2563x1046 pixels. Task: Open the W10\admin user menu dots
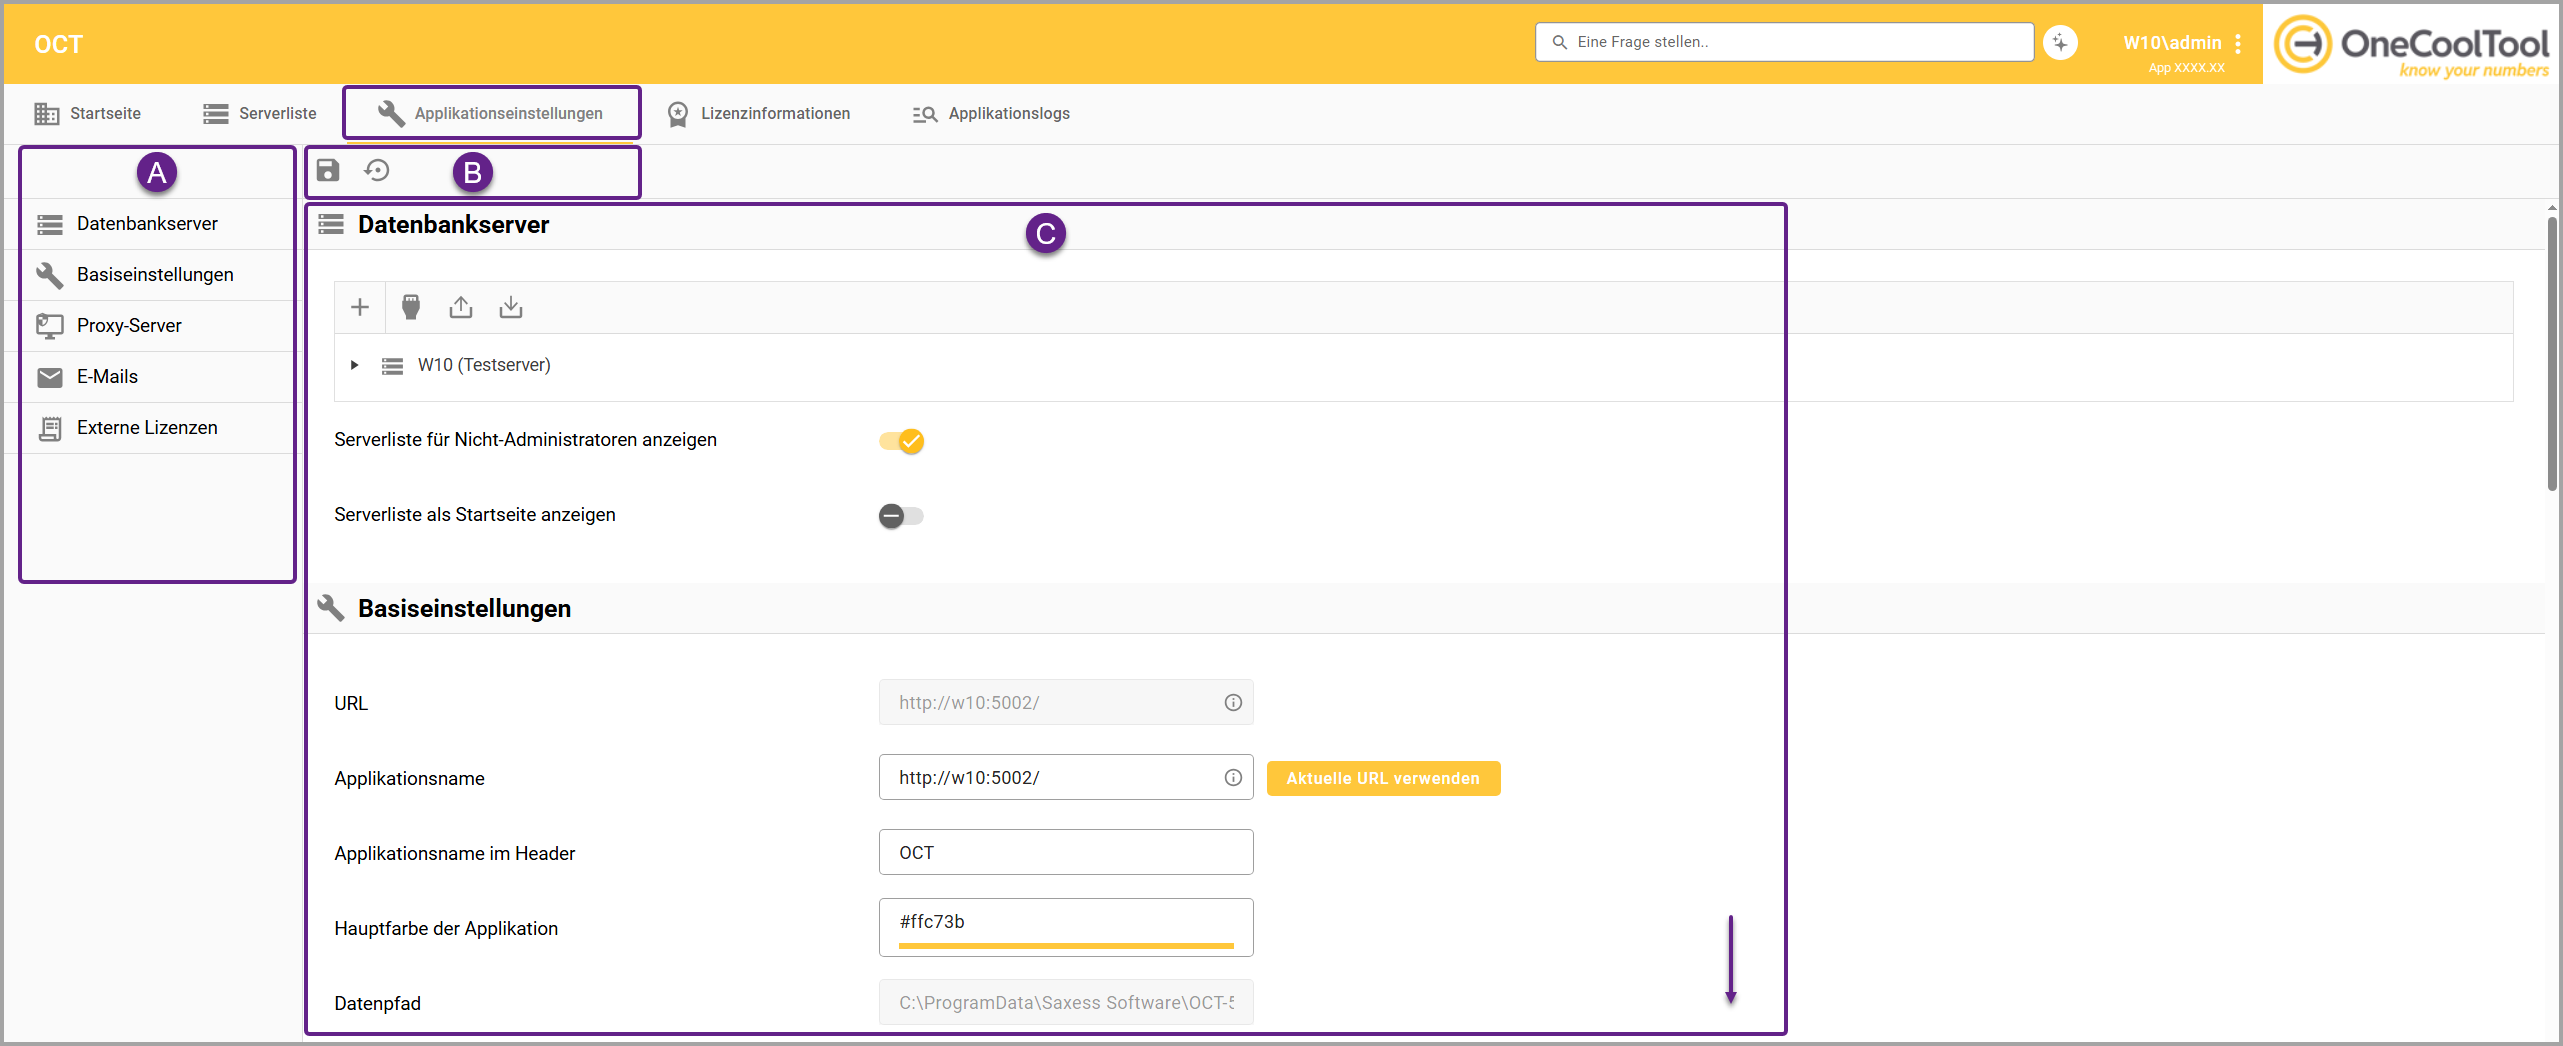tap(2238, 43)
